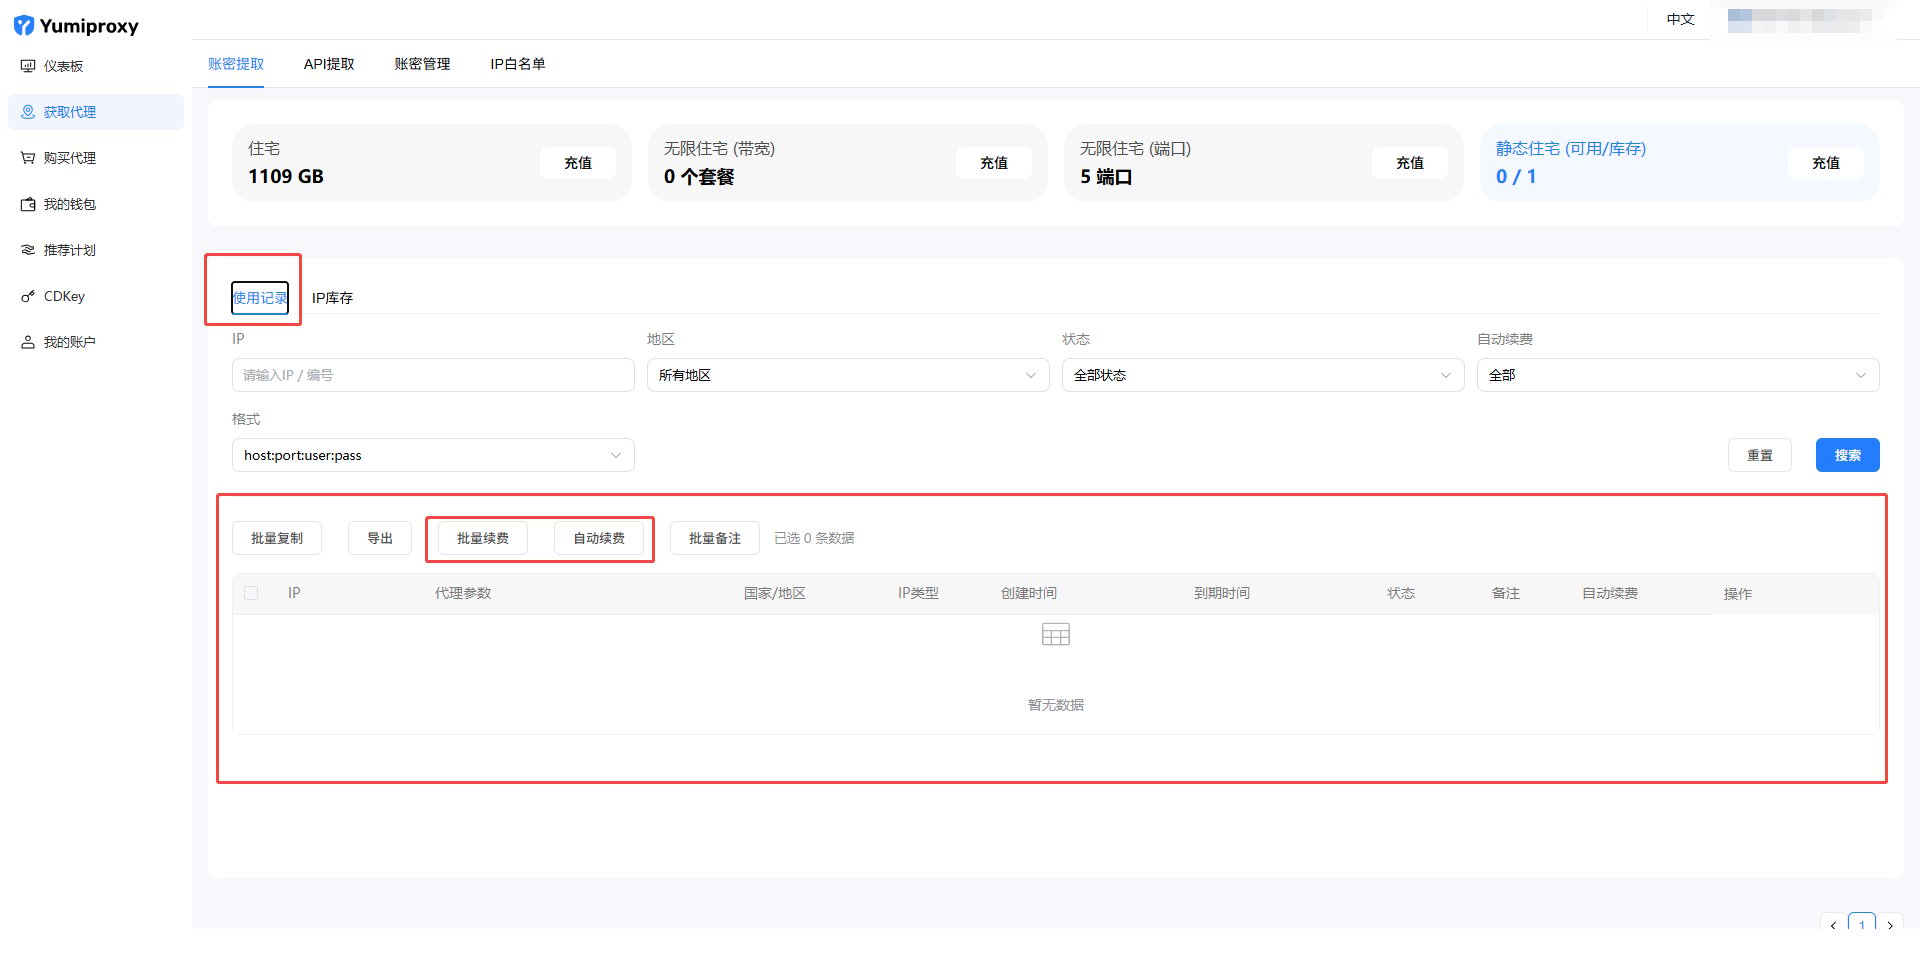Expand the 地区 dropdown showing 所有地区
The image size is (1920, 953).
click(x=847, y=375)
